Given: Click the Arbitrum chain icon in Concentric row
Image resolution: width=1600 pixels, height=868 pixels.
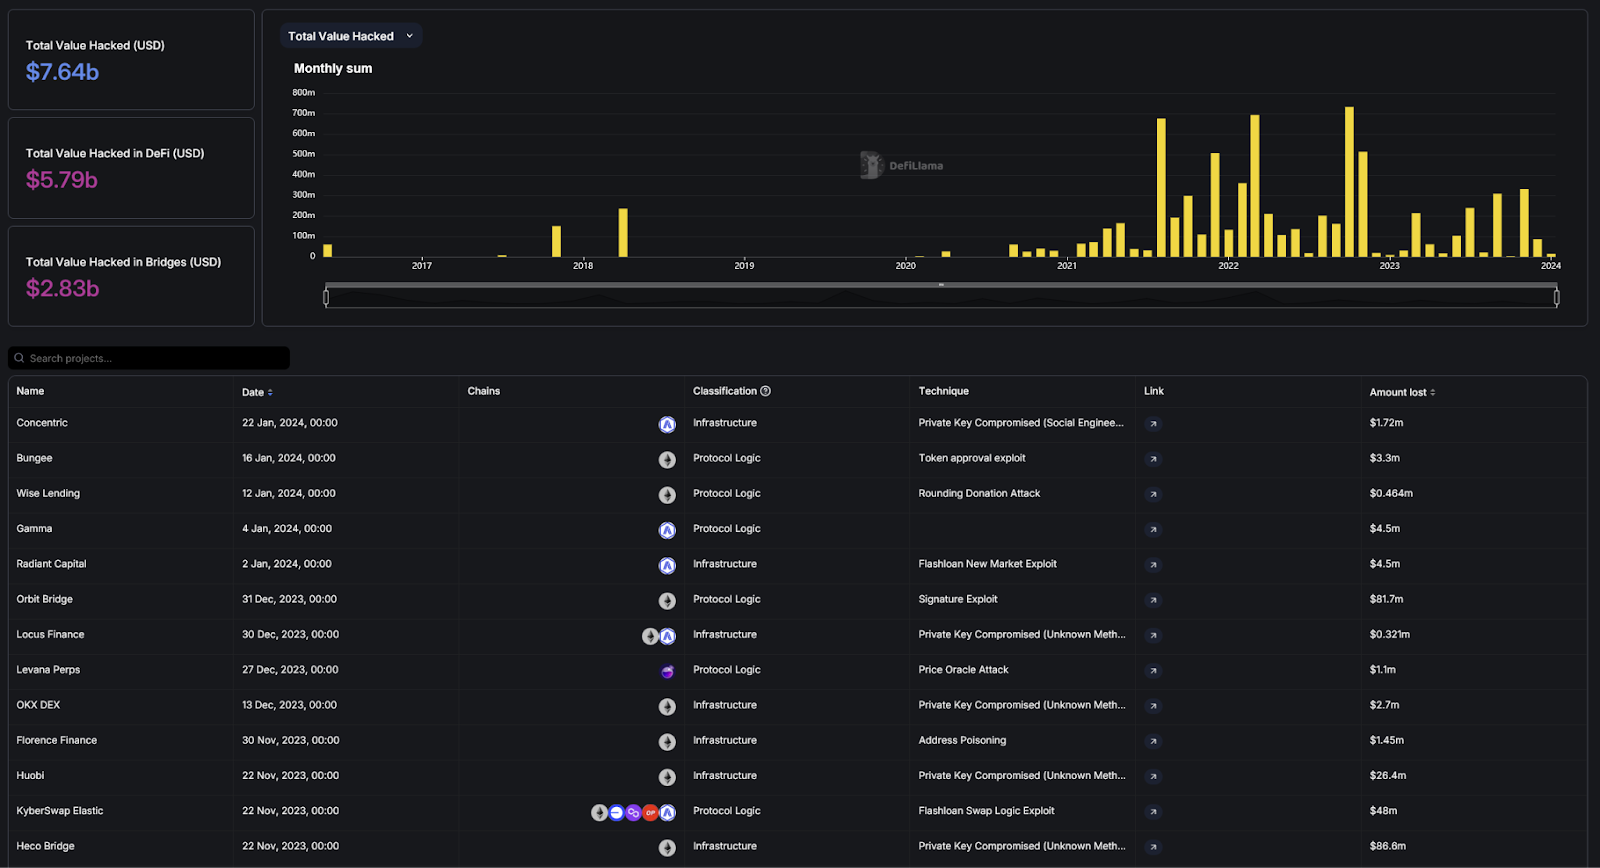Looking at the screenshot, I should point(667,425).
